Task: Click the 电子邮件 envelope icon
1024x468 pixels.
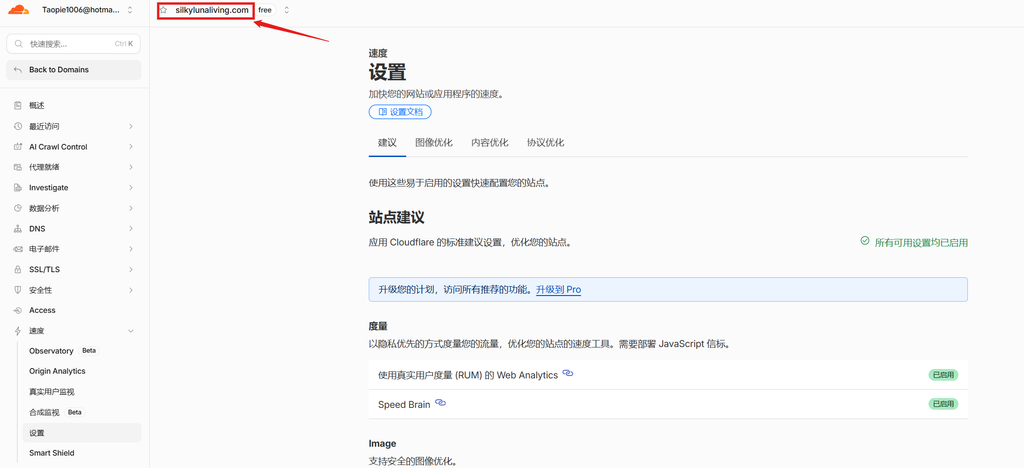Action: click(x=18, y=249)
